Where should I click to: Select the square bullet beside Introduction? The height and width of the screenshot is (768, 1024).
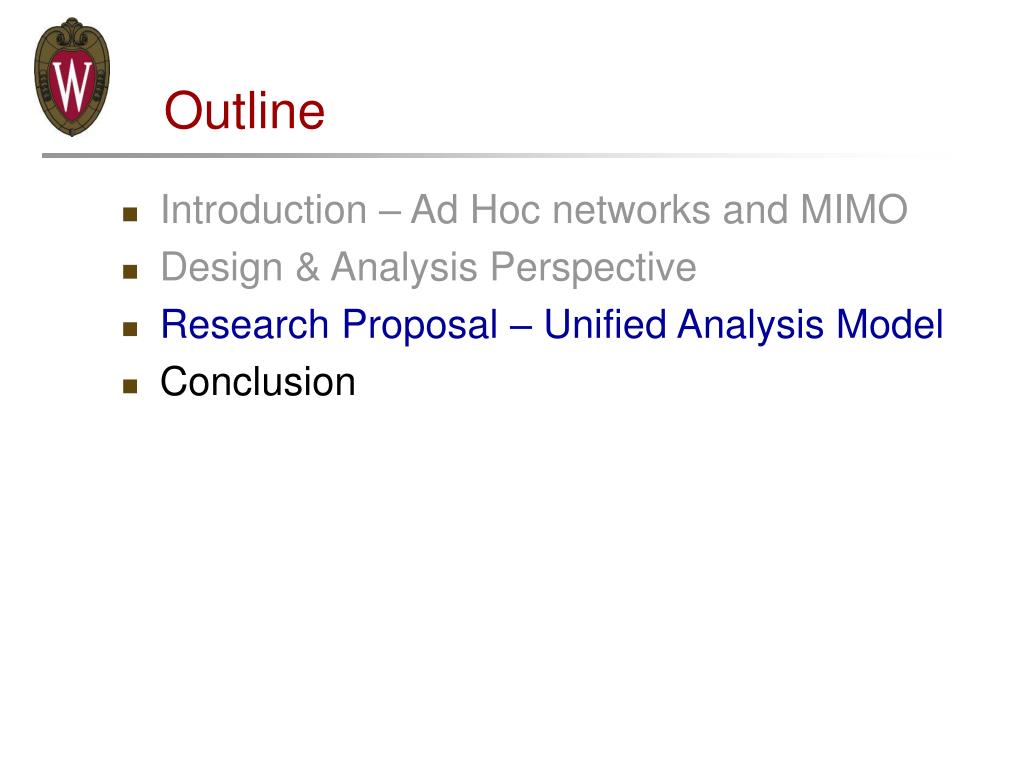(x=130, y=214)
